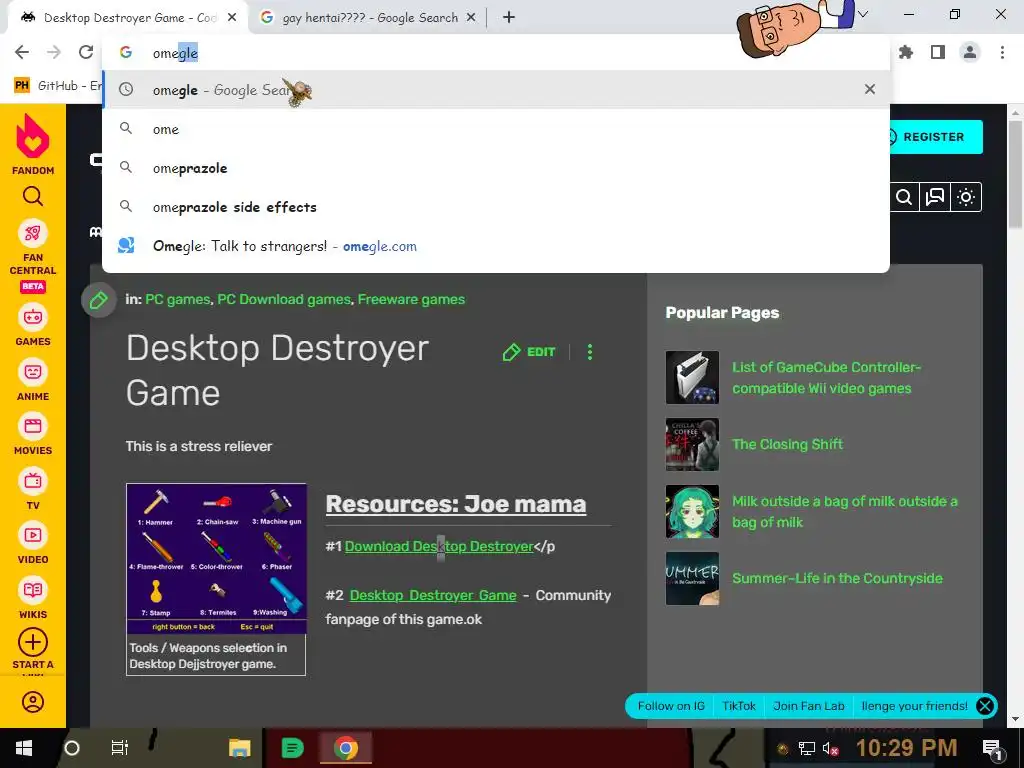
Task: Open Cortana circle on the taskbar
Action: (x=72, y=748)
